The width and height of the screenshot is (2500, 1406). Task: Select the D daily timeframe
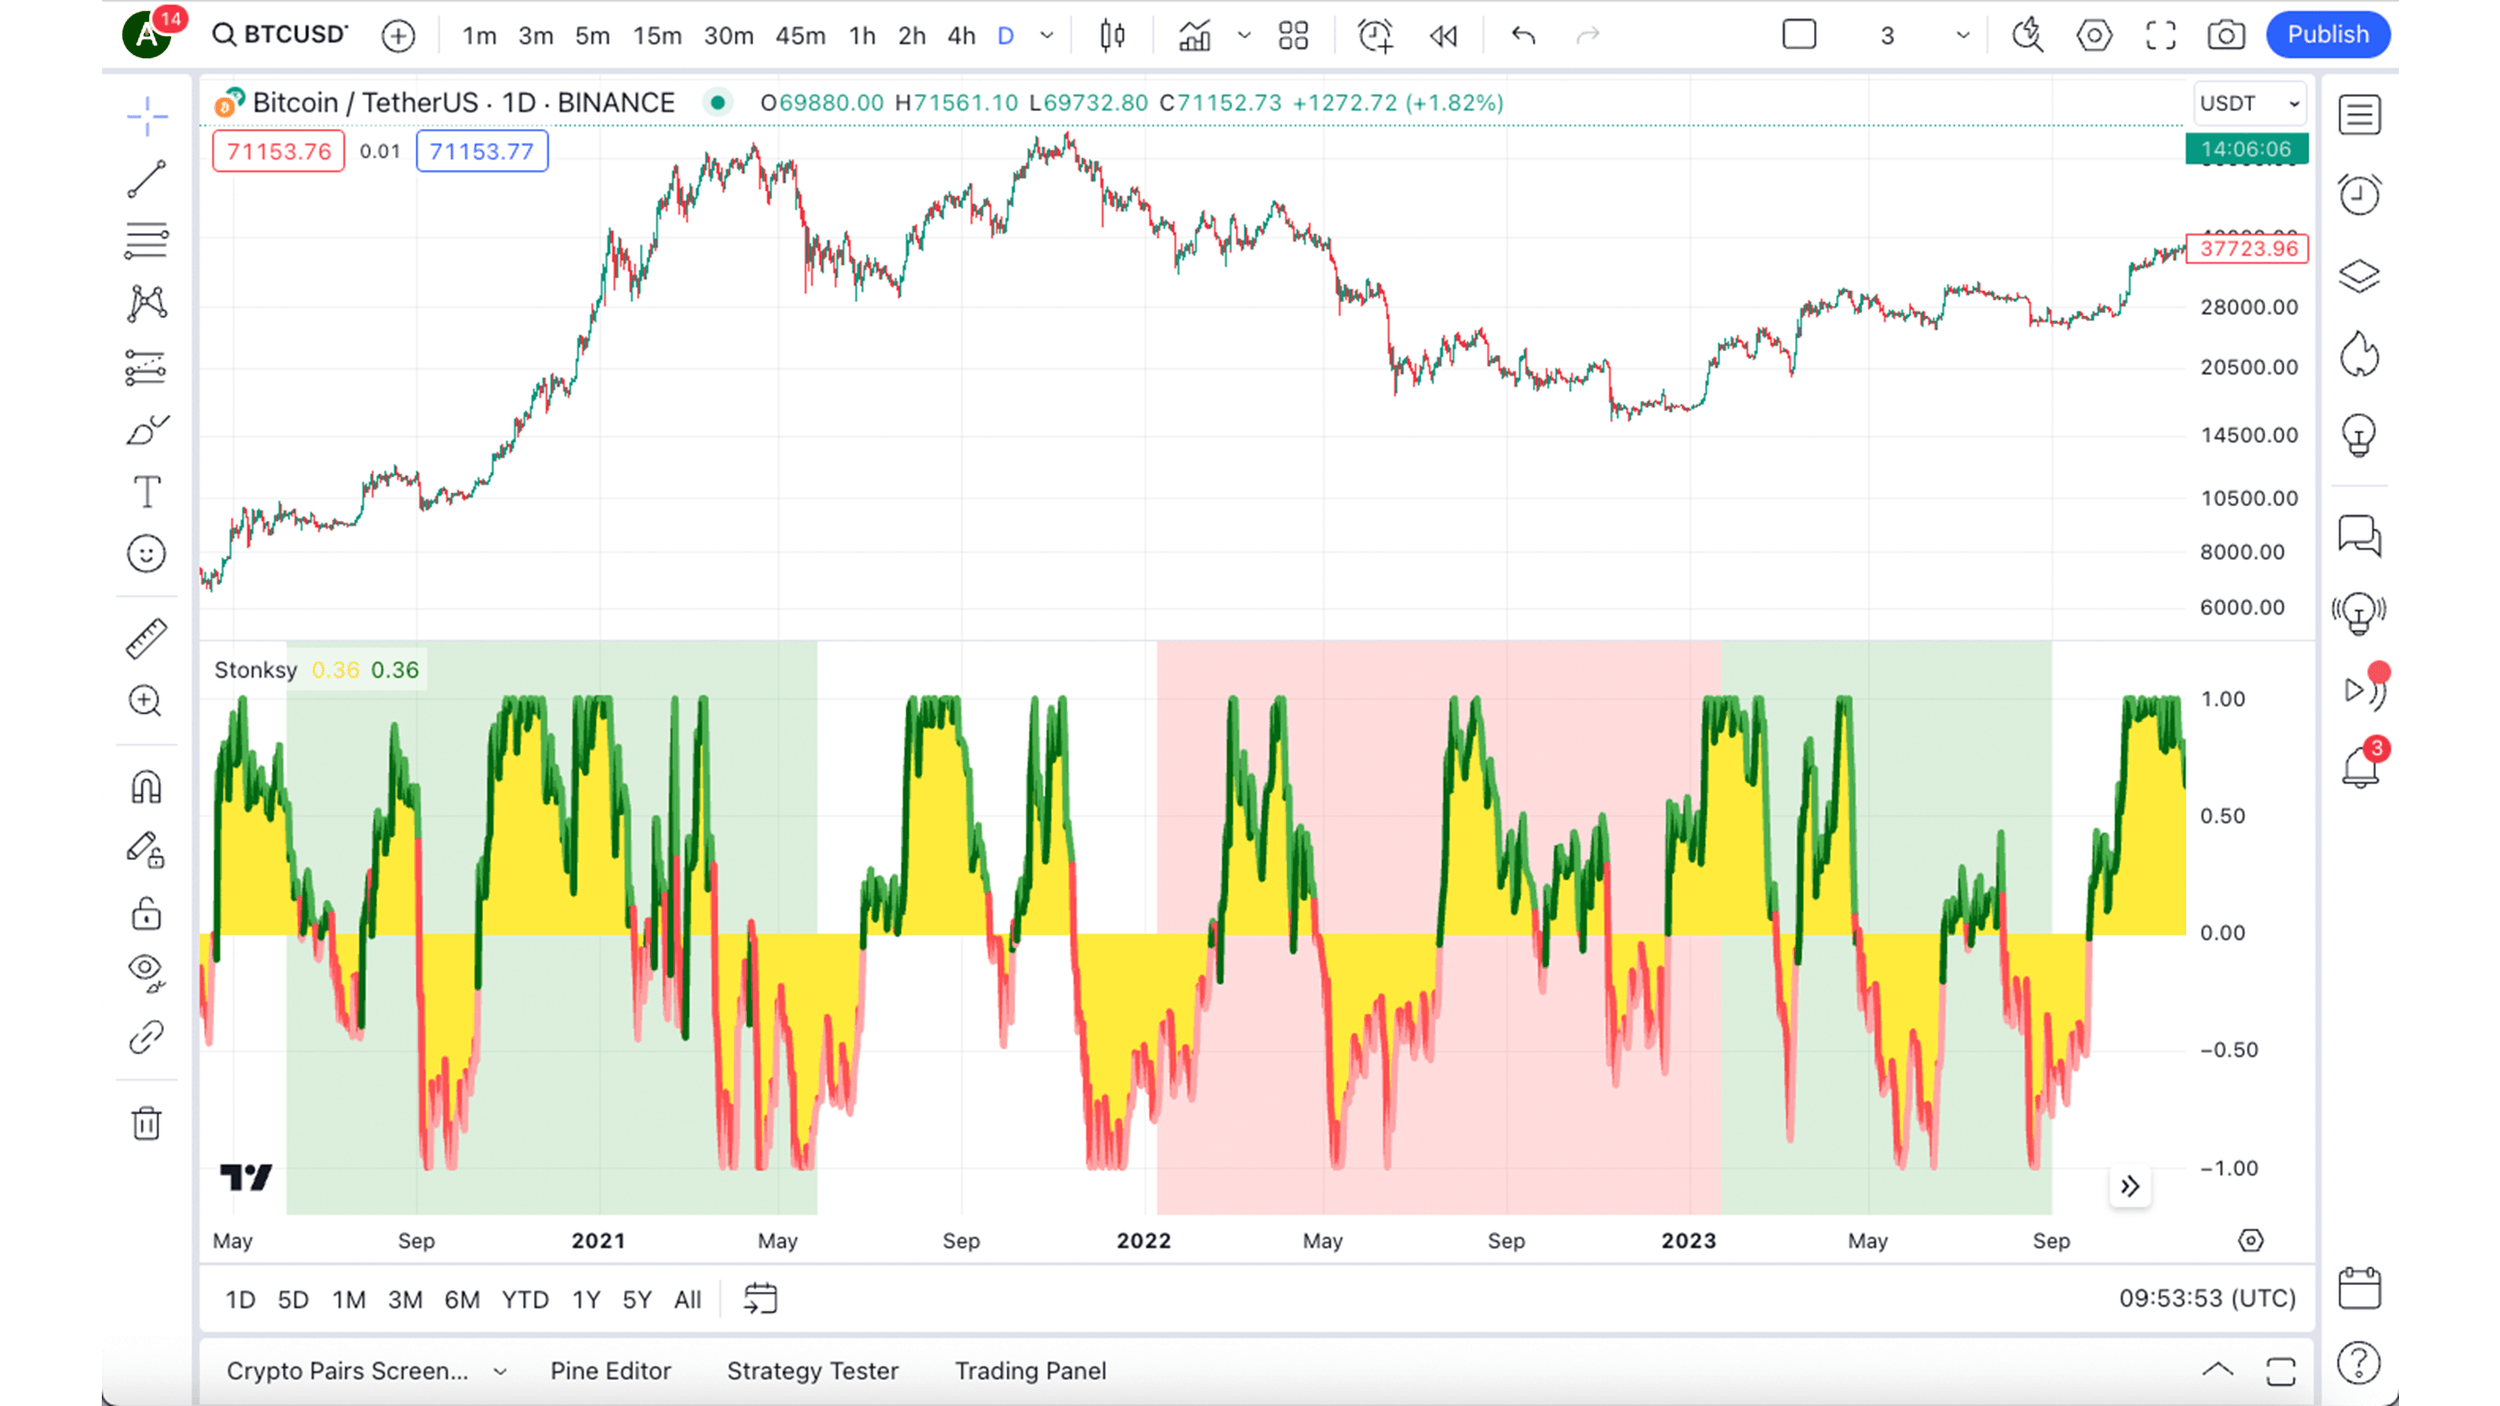[1006, 36]
